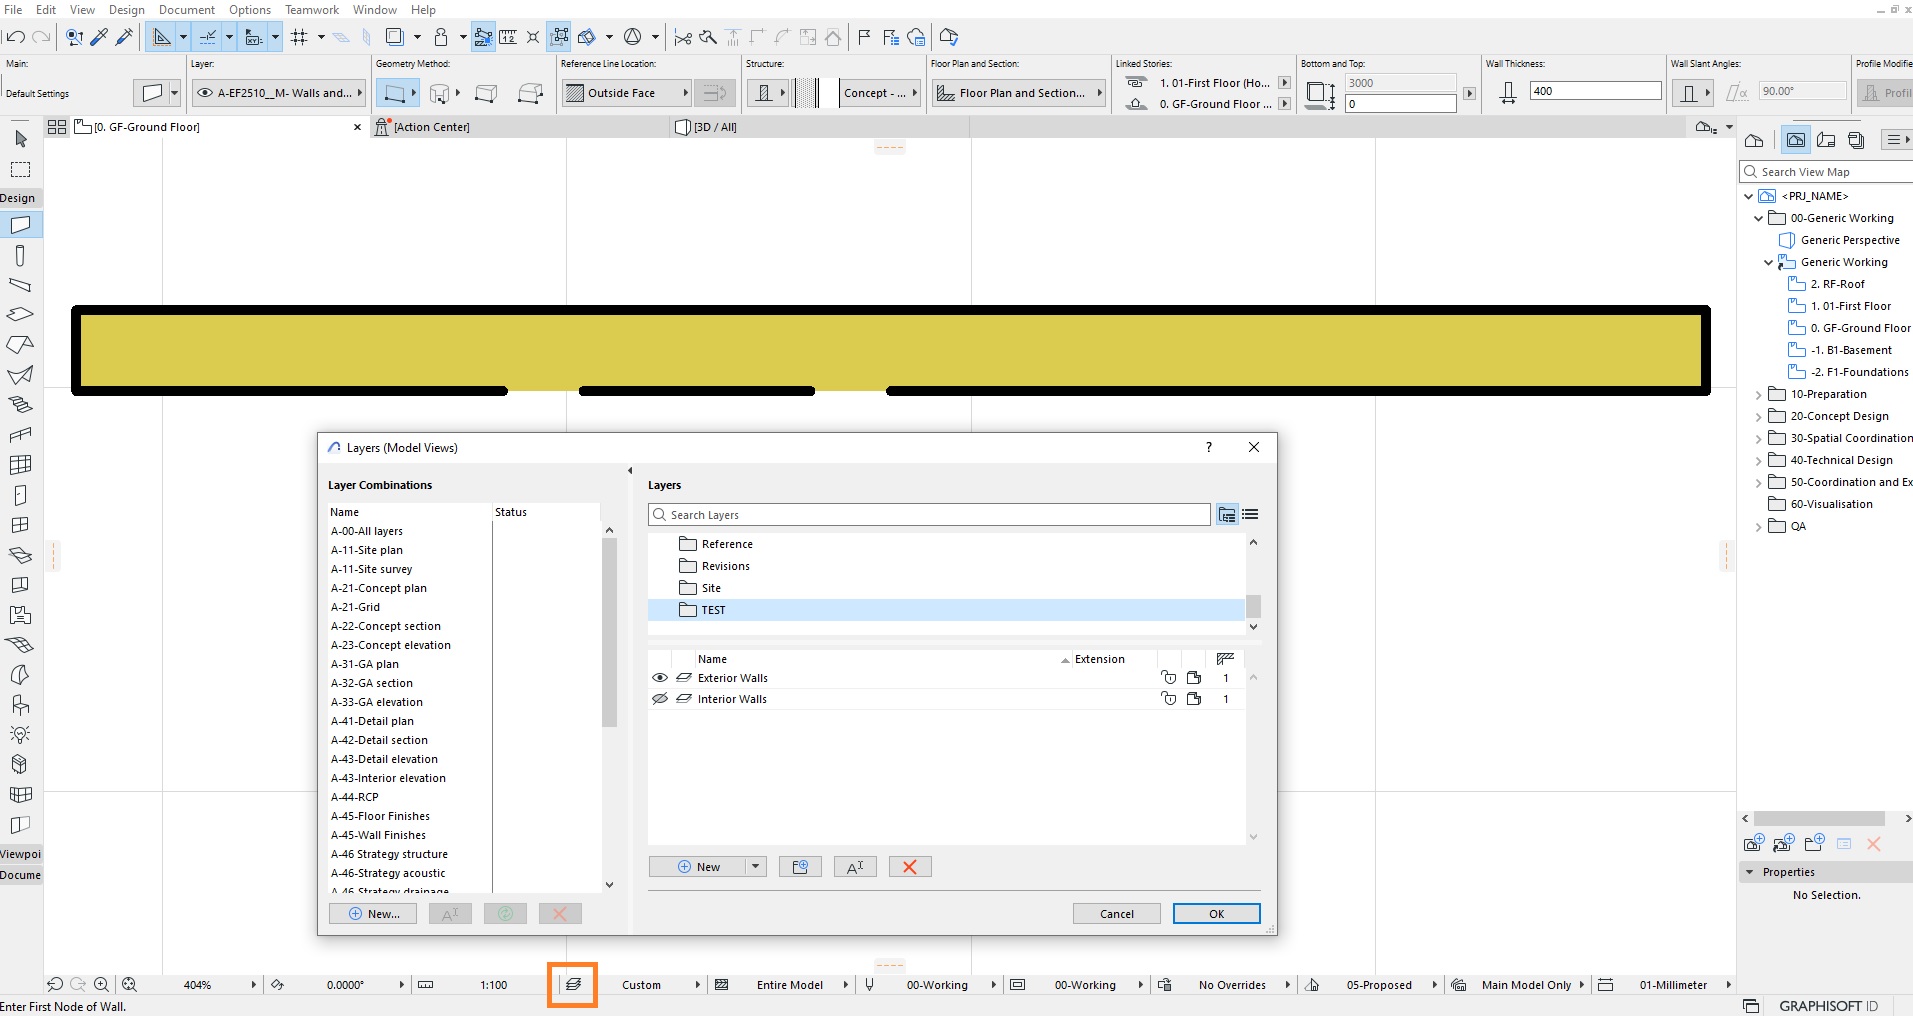This screenshot has height=1016, width=1913.
Task: Select the A-31-GA plan layer combination
Action: [x=365, y=664]
